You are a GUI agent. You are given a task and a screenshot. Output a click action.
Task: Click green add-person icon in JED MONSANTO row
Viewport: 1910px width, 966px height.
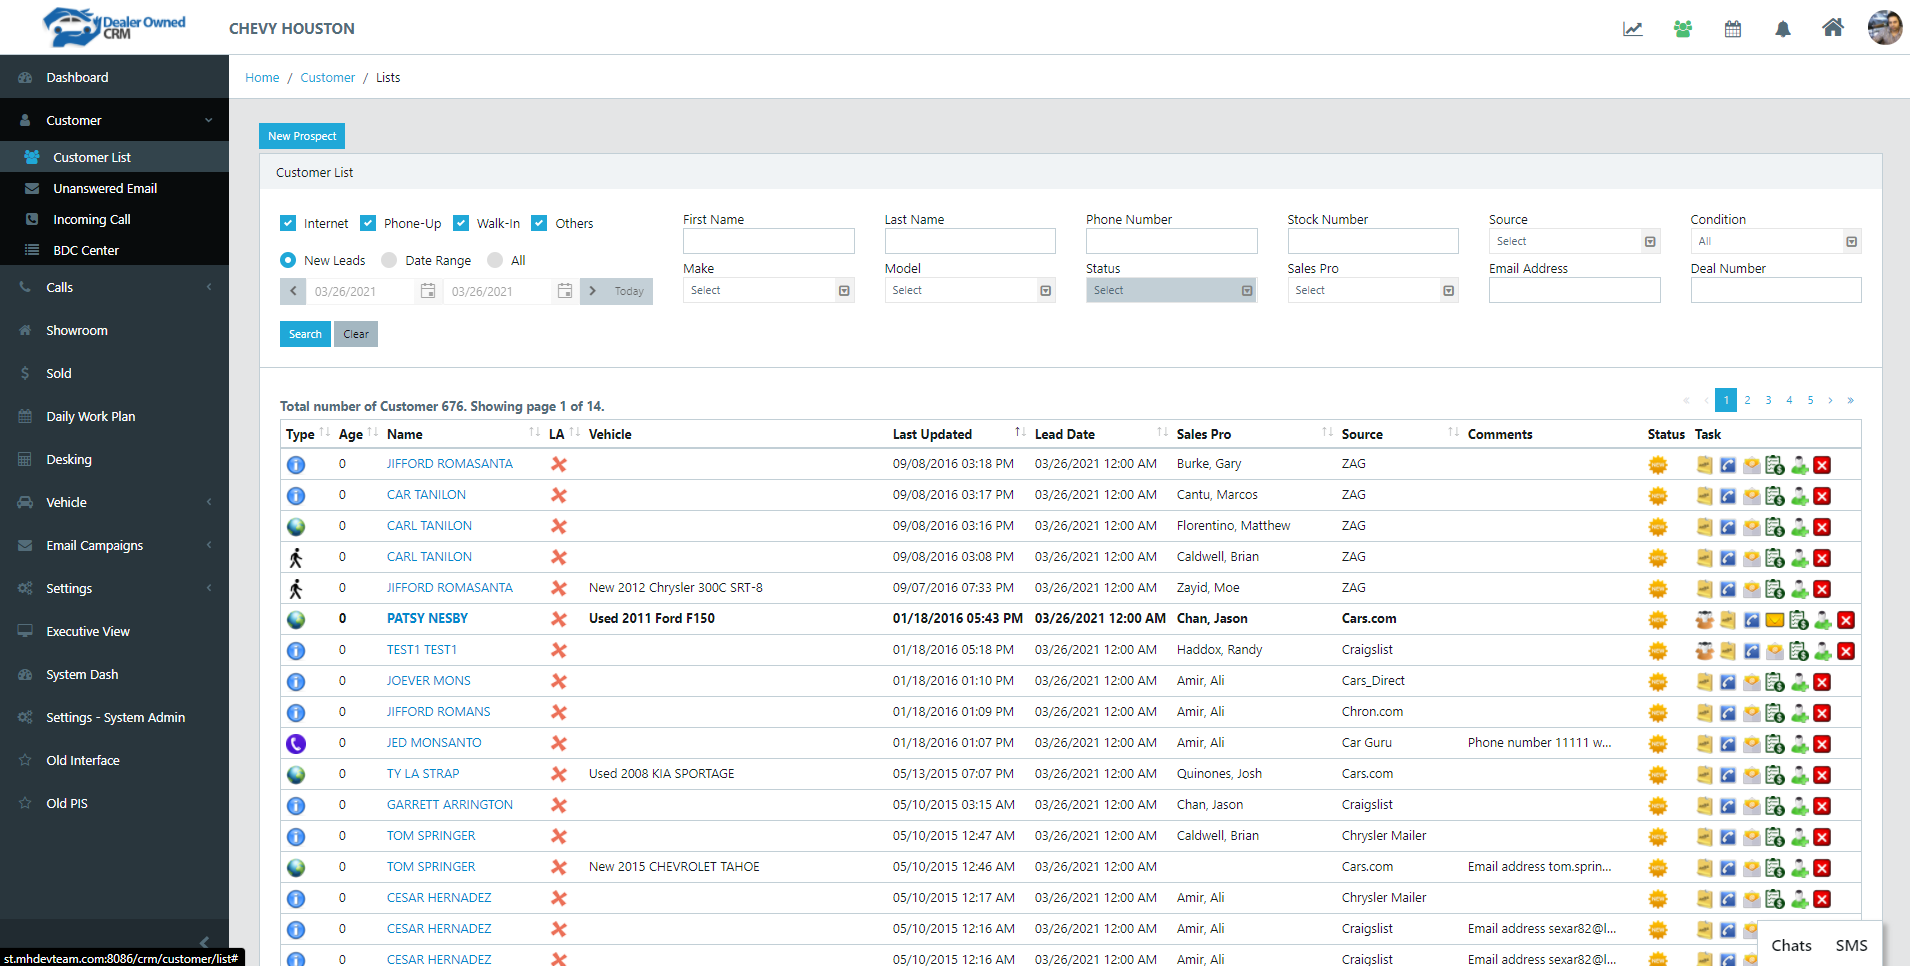(x=1799, y=744)
